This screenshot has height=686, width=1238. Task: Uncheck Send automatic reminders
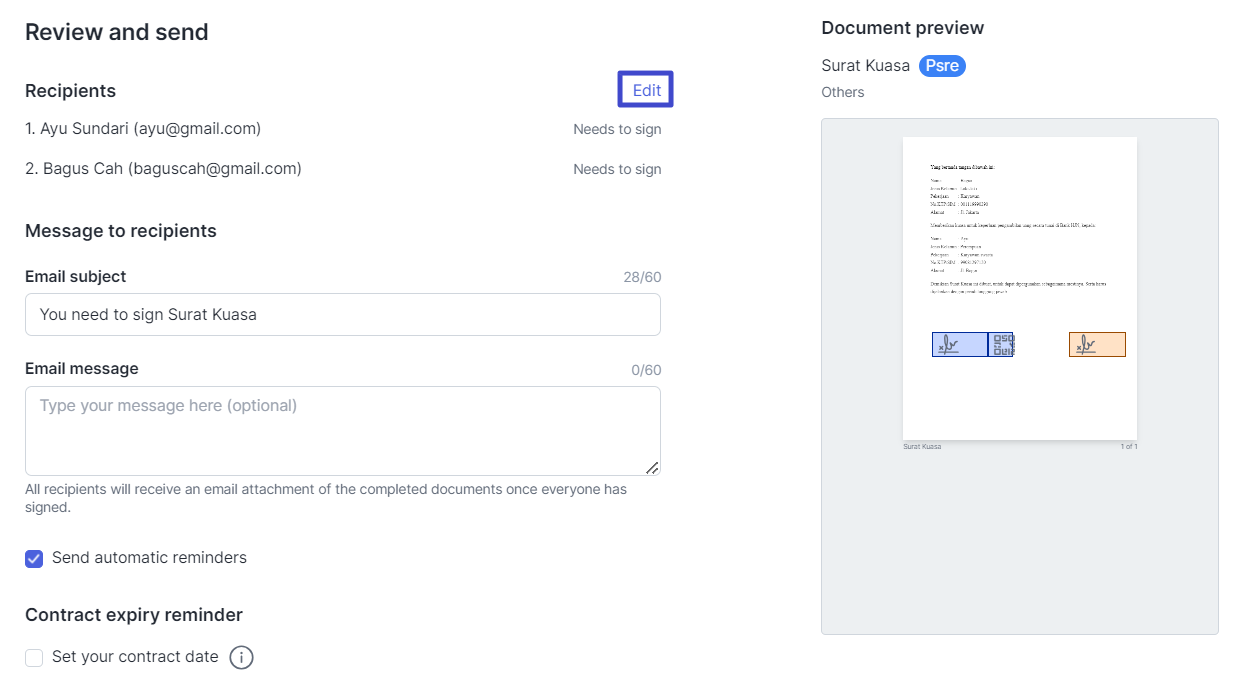pos(33,558)
